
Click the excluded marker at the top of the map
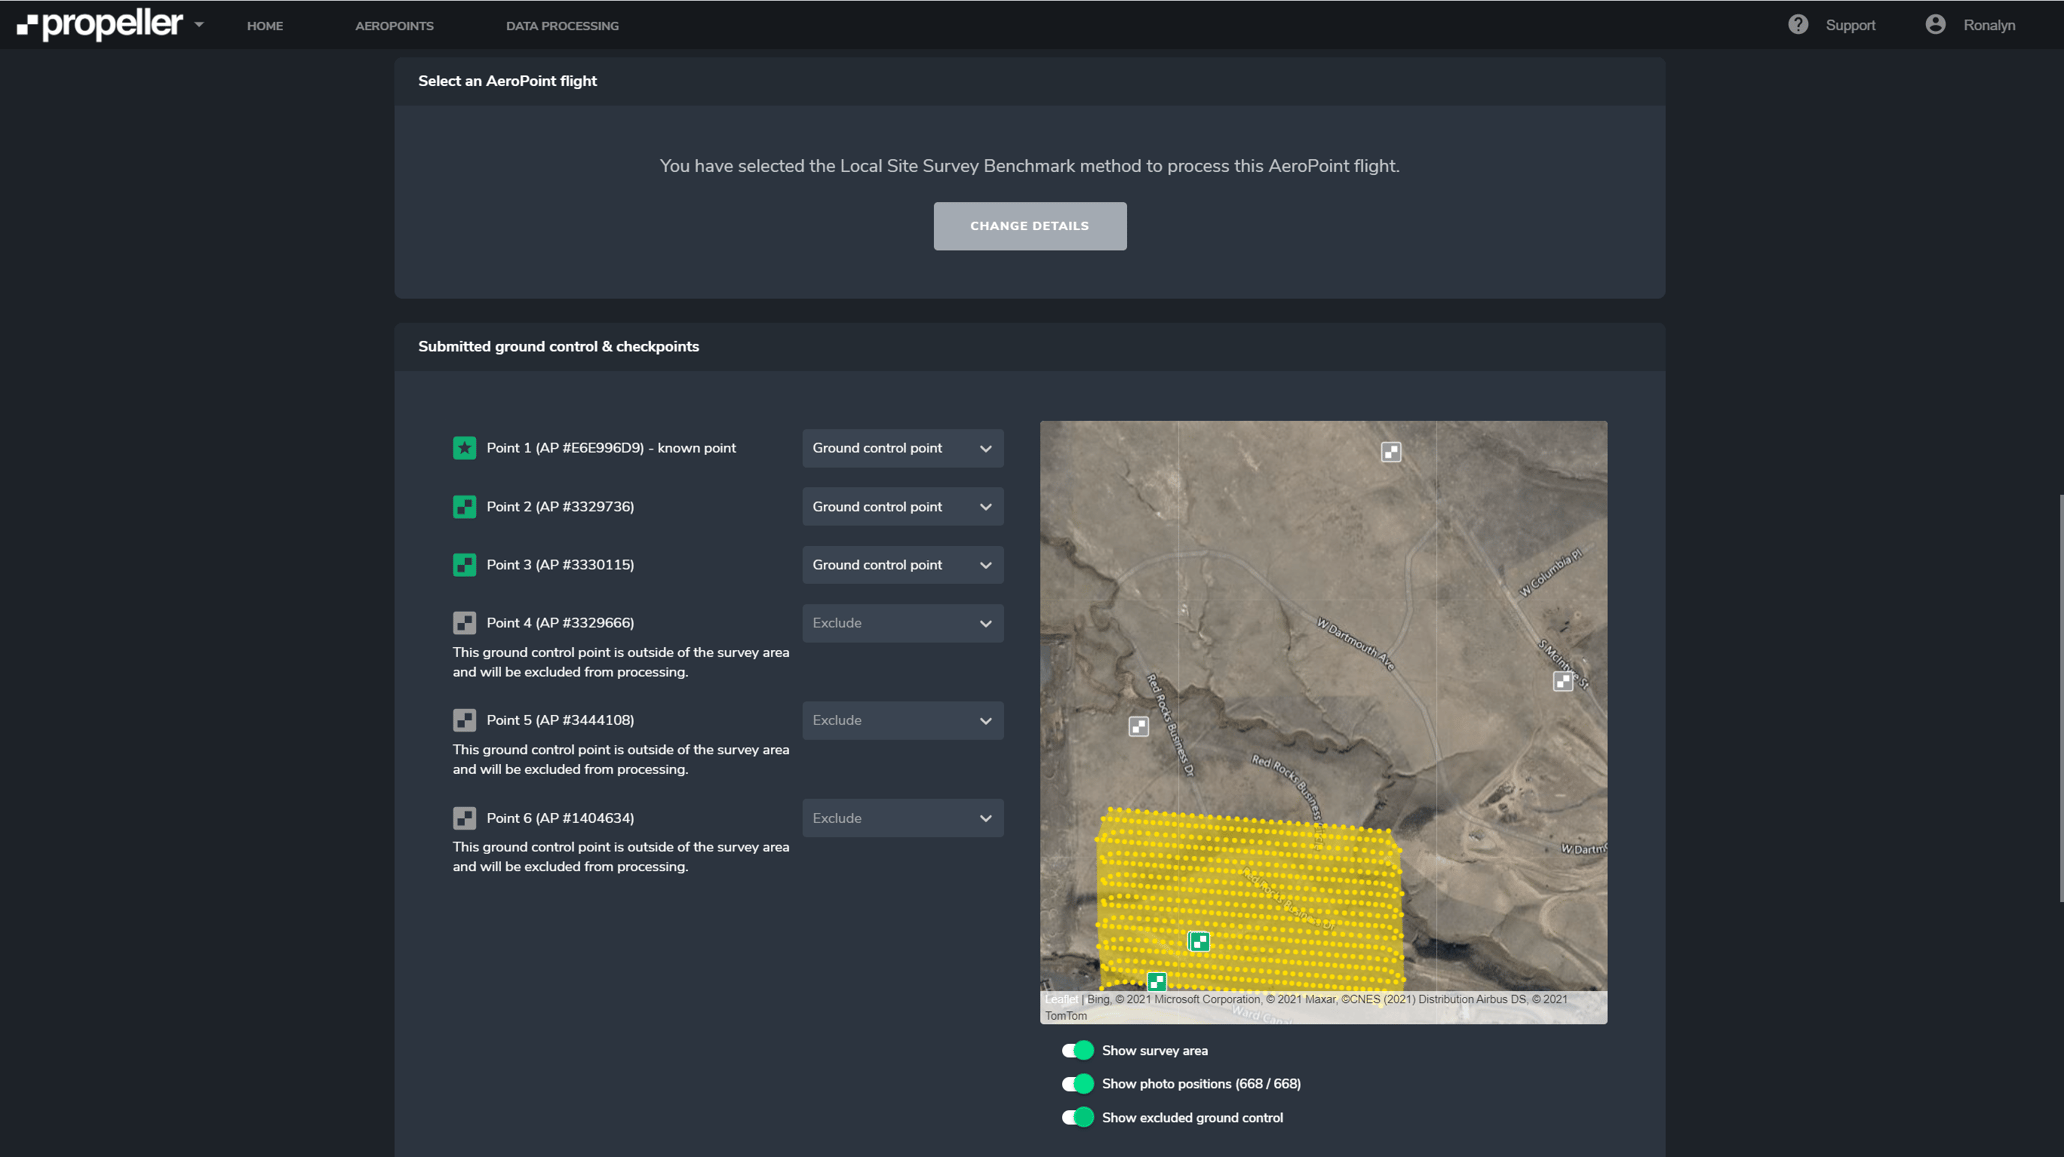[1391, 452]
